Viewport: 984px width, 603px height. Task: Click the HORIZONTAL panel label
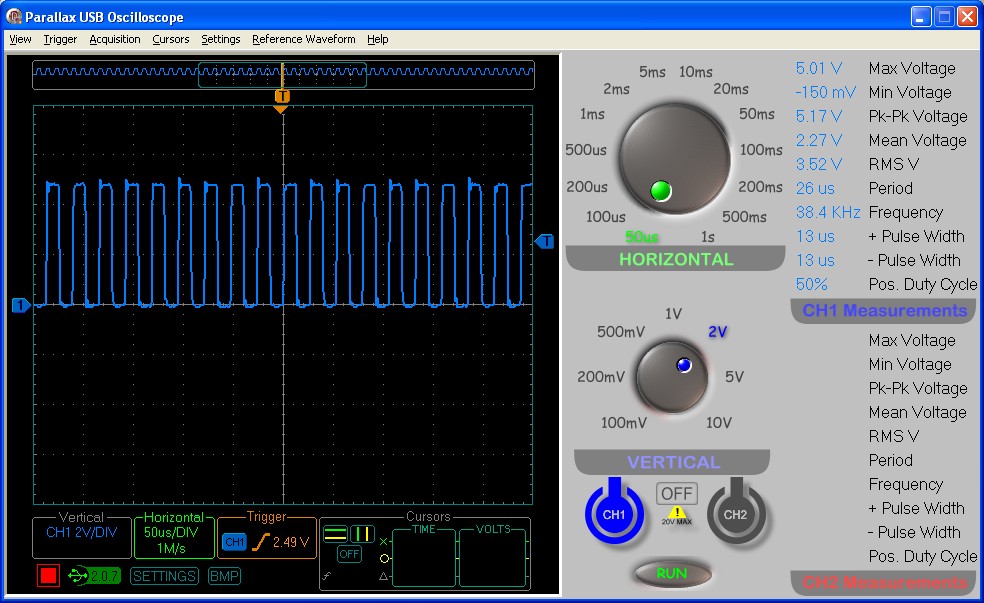[x=676, y=259]
